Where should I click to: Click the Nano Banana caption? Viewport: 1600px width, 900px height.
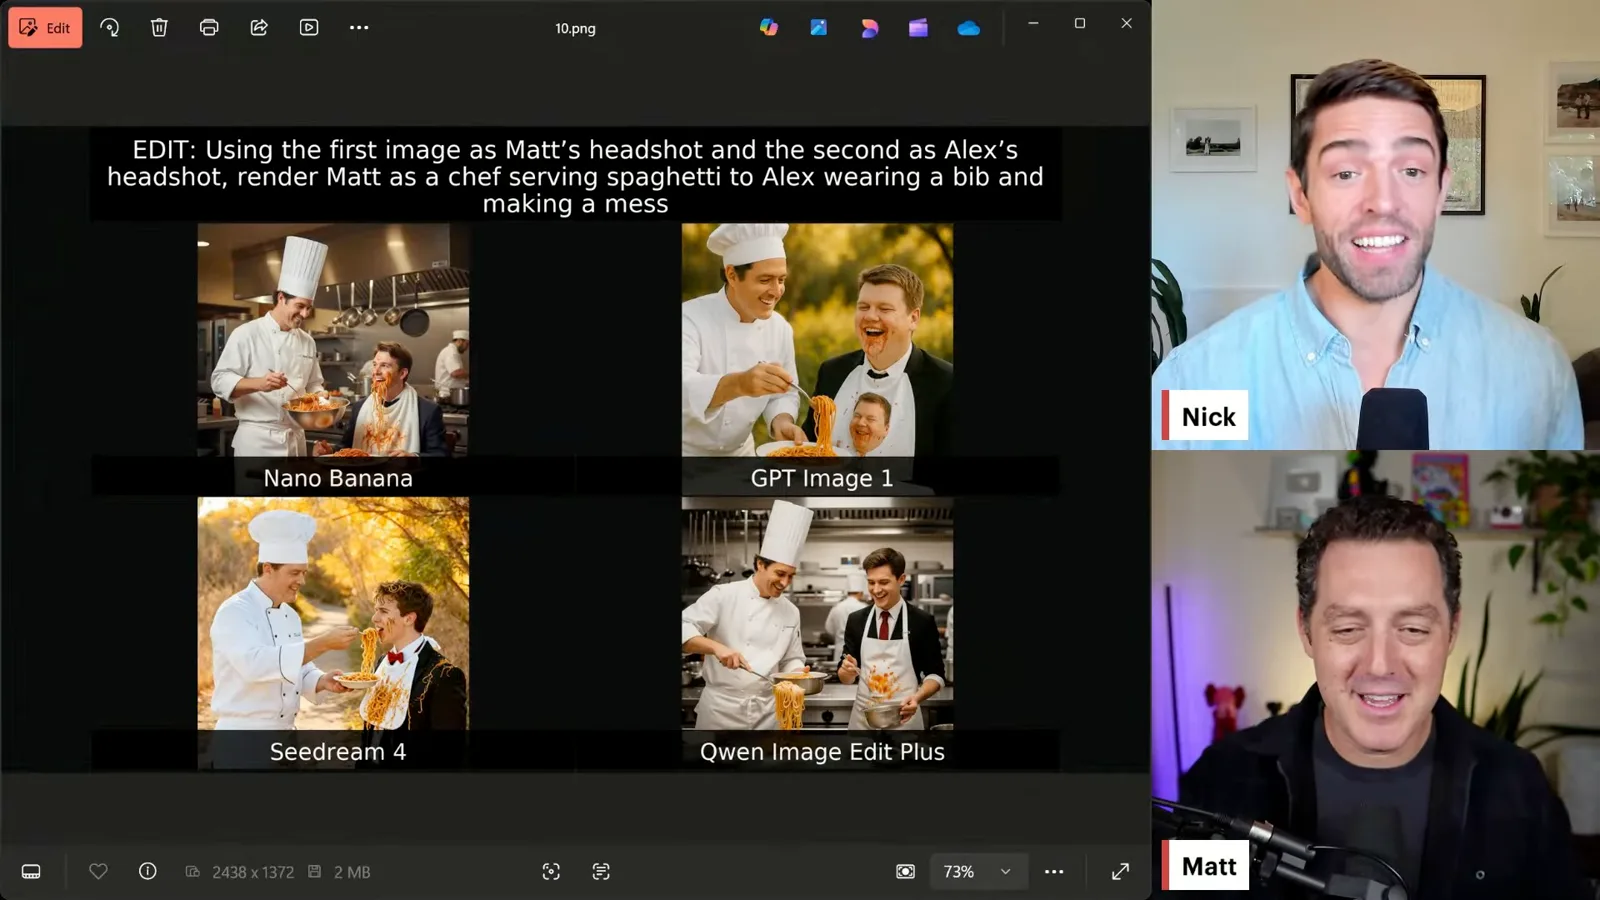[338, 478]
